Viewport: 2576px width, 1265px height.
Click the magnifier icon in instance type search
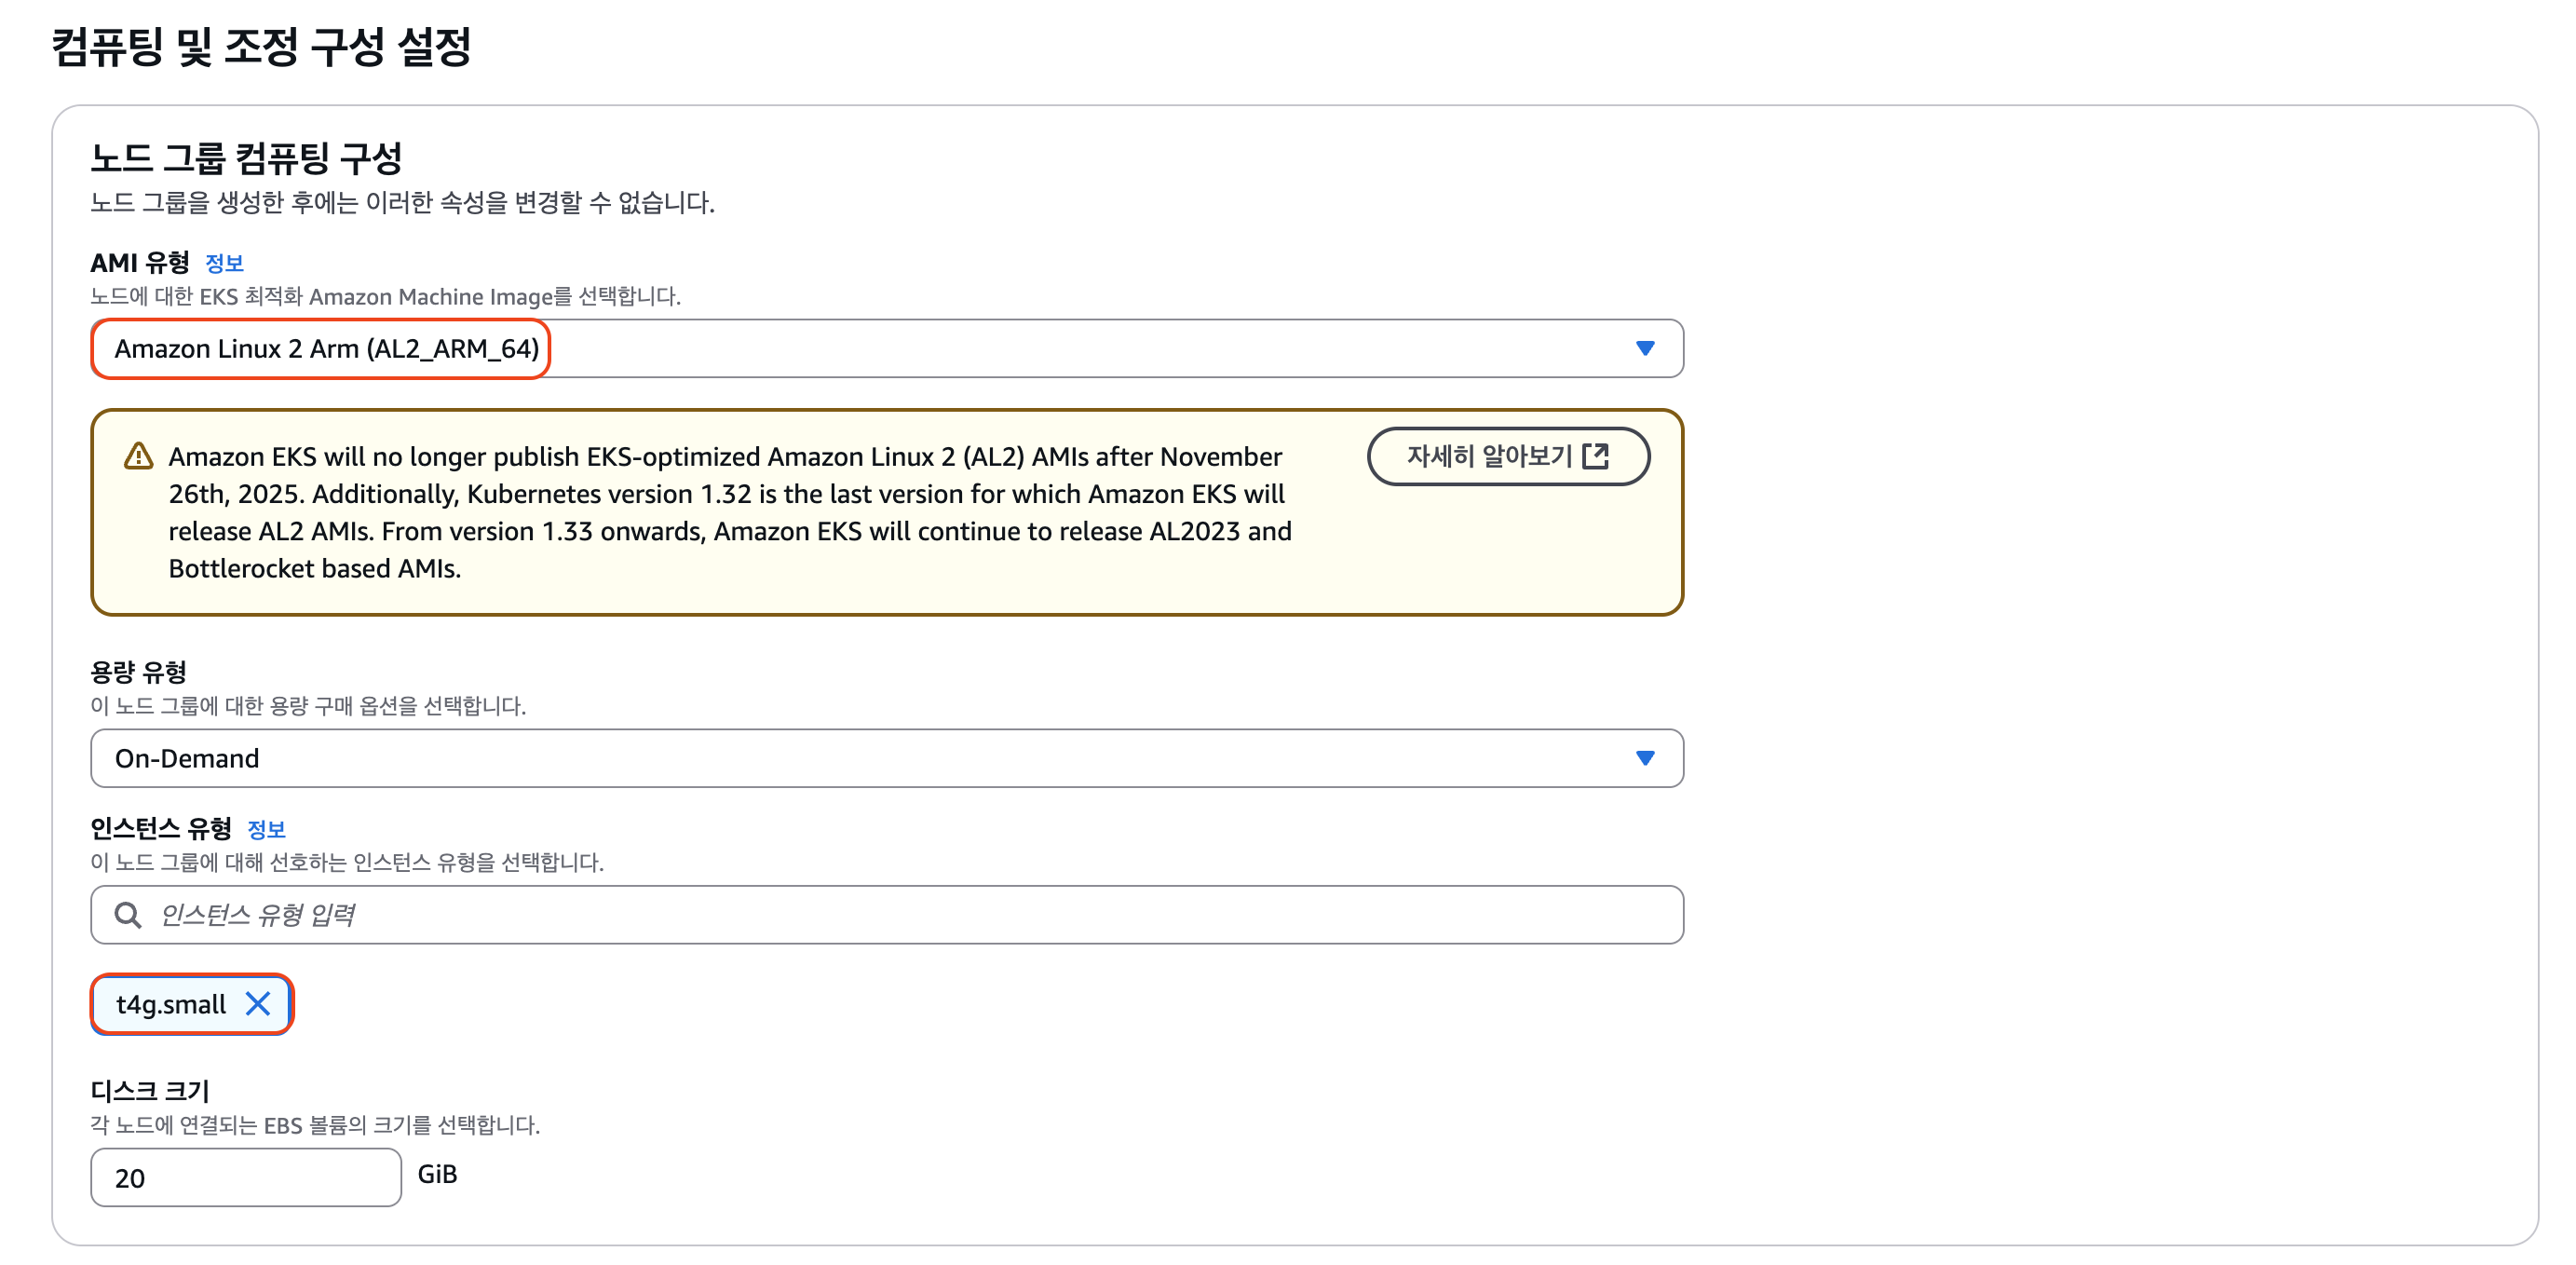pos(128,915)
